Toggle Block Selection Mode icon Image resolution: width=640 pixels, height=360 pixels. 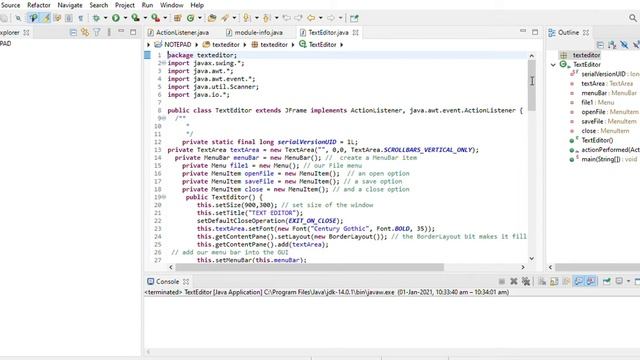69,18
